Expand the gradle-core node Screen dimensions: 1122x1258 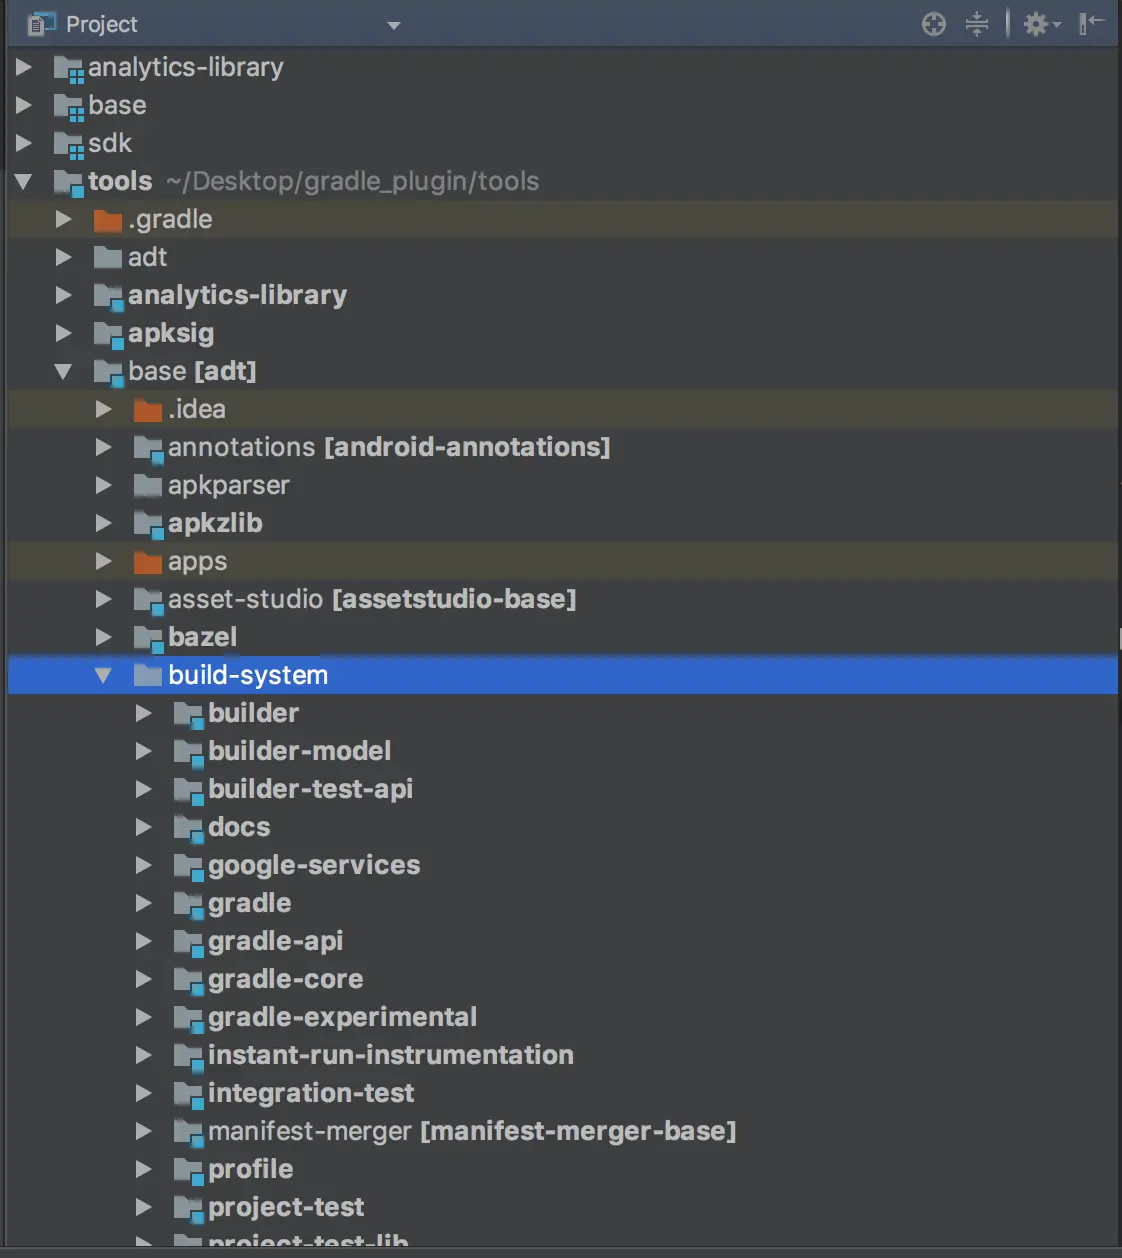[143, 979]
